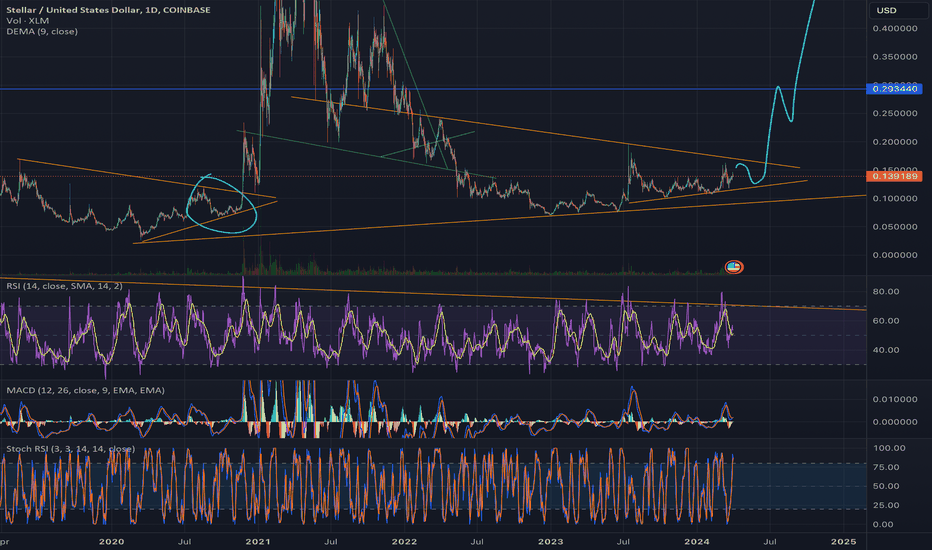Select the Stellar / United States Dollar symbol title
The width and height of the screenshot is (932, 550).
click(x=108, y=10)
